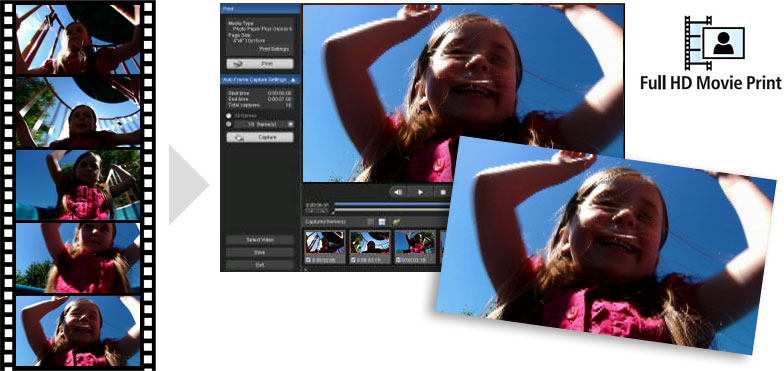784x371 pixels.
Task: Select the dimmed list view icon
Action: 370,222
